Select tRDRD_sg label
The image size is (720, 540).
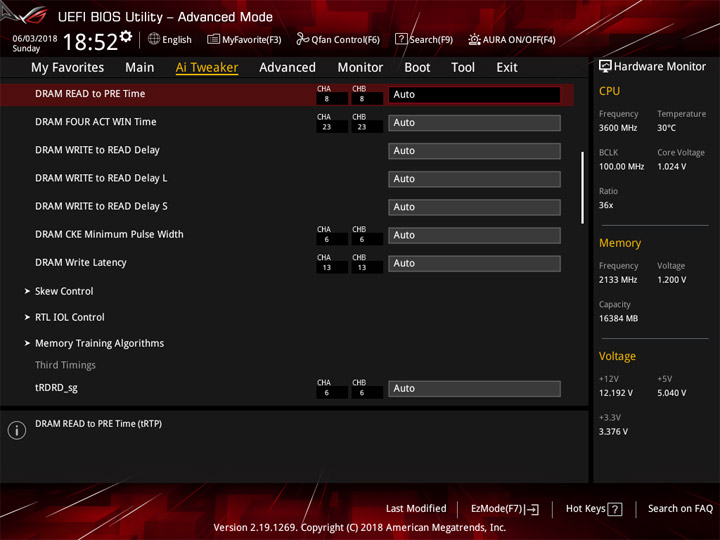[x=56, y=388]
